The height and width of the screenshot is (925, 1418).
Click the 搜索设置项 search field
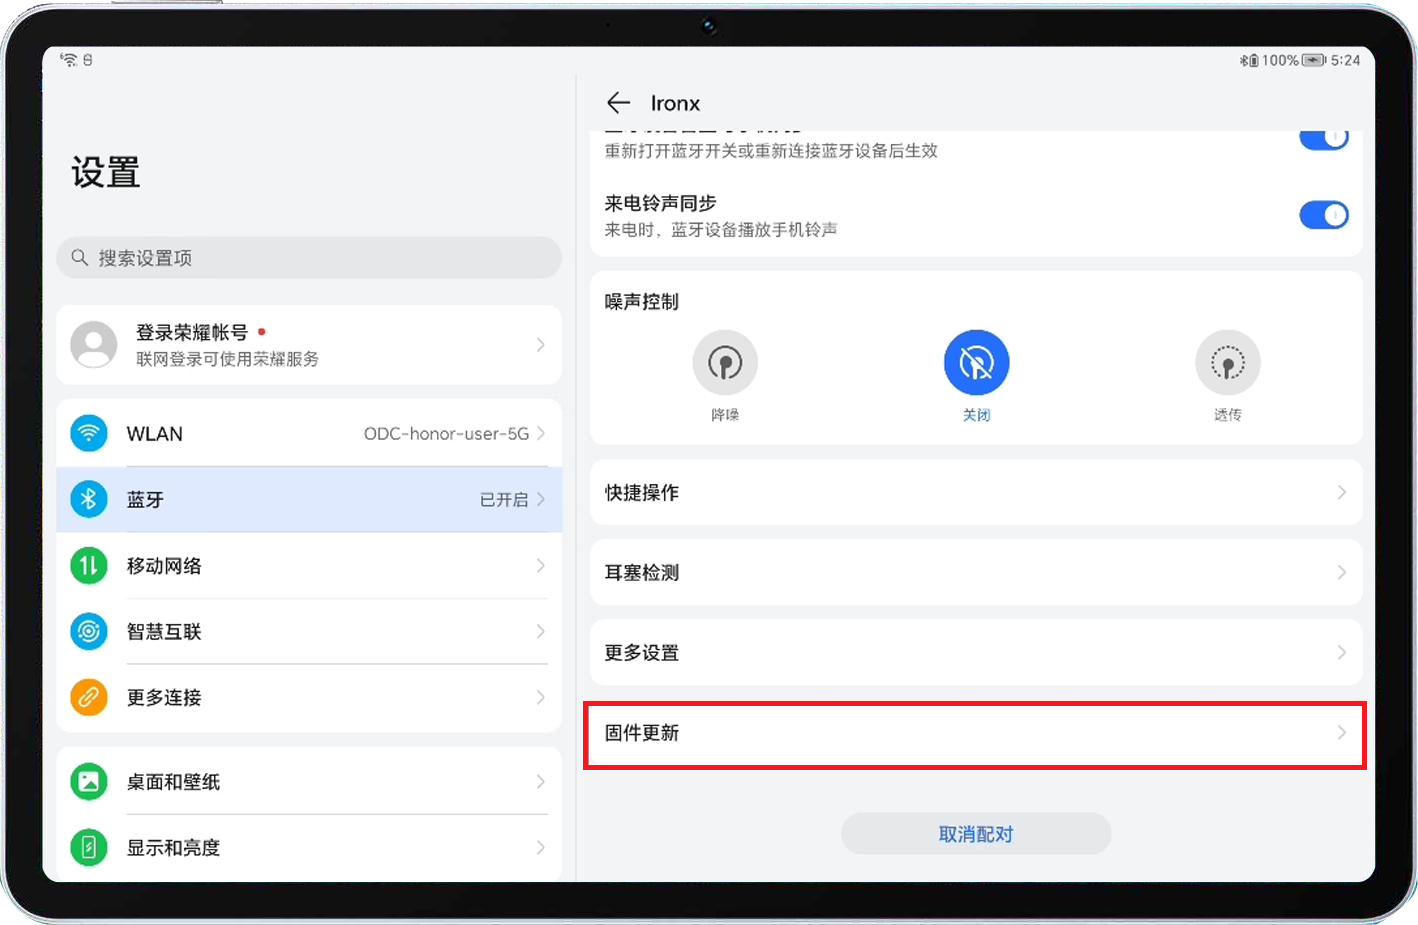point(310,258)
